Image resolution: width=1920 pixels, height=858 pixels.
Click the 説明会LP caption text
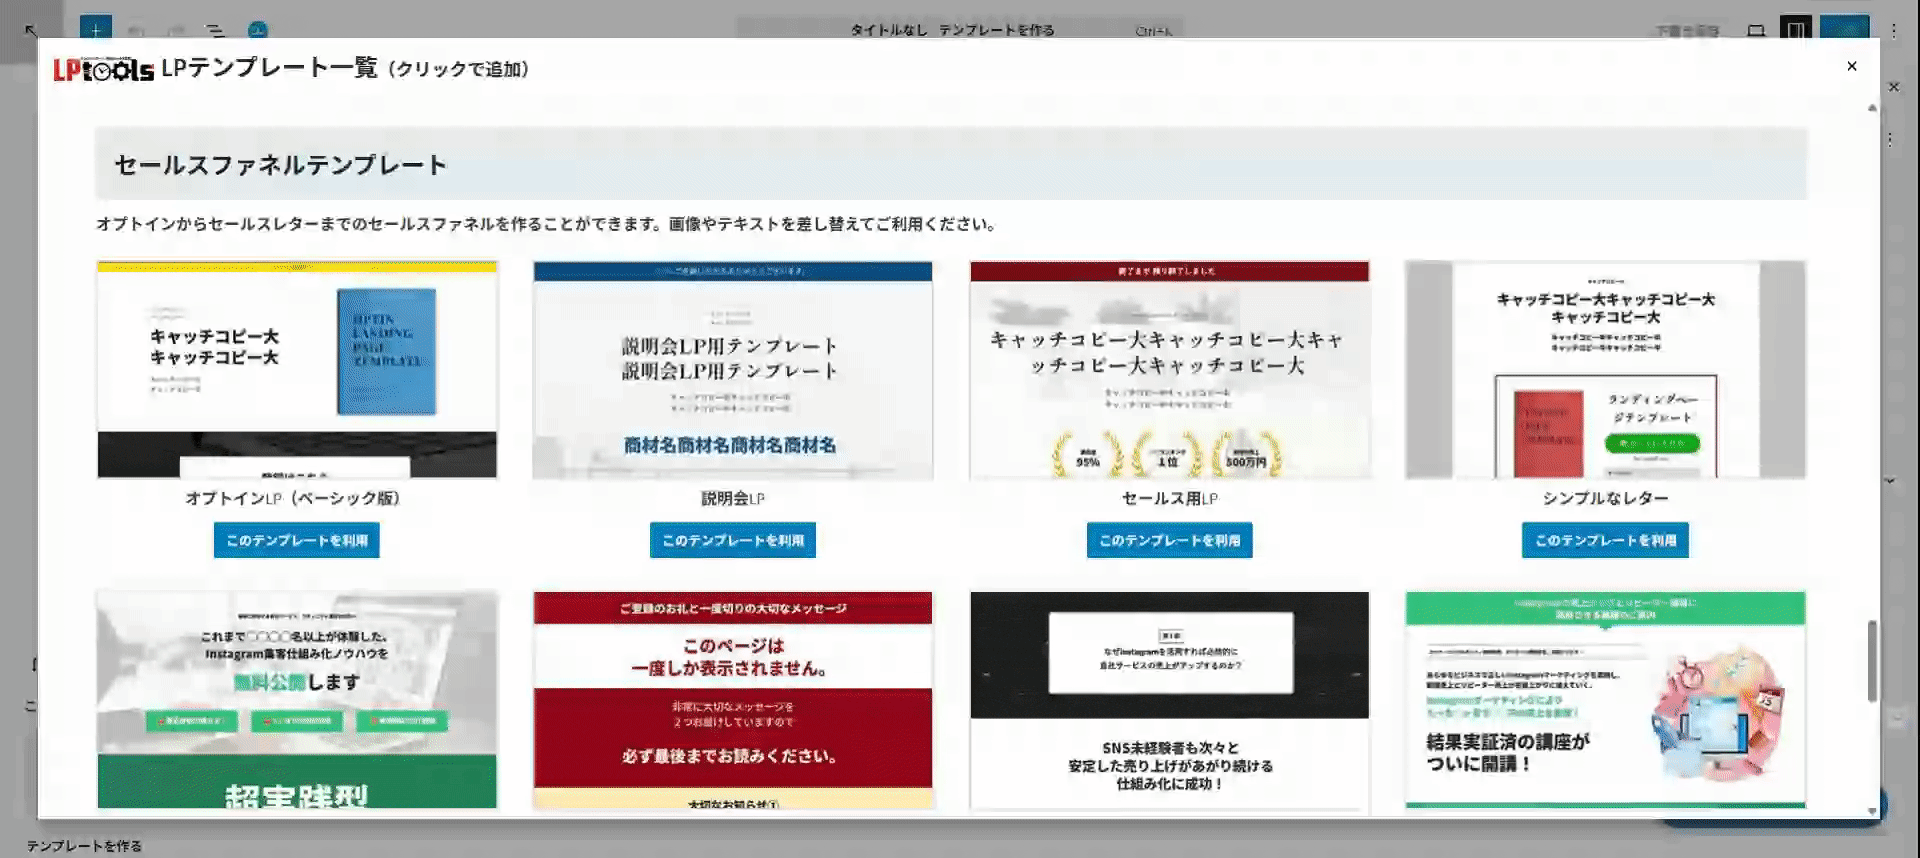(x=733, y=498)
